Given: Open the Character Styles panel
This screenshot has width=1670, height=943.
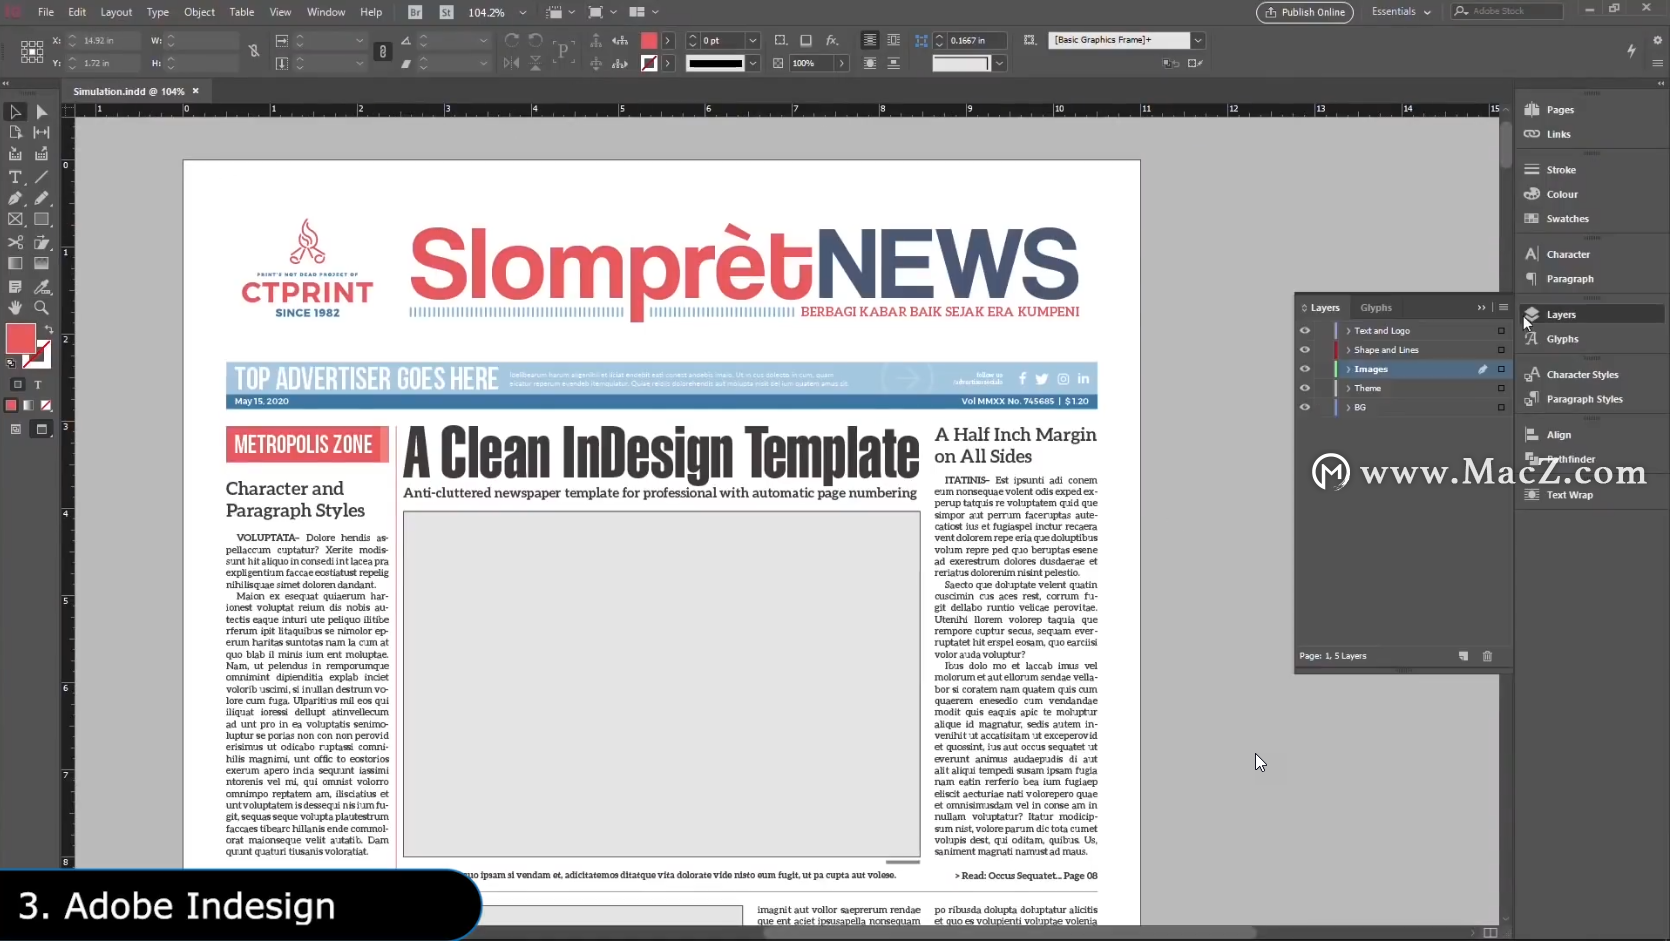Looking at the screenshot, I should [x=1581, y=375].
